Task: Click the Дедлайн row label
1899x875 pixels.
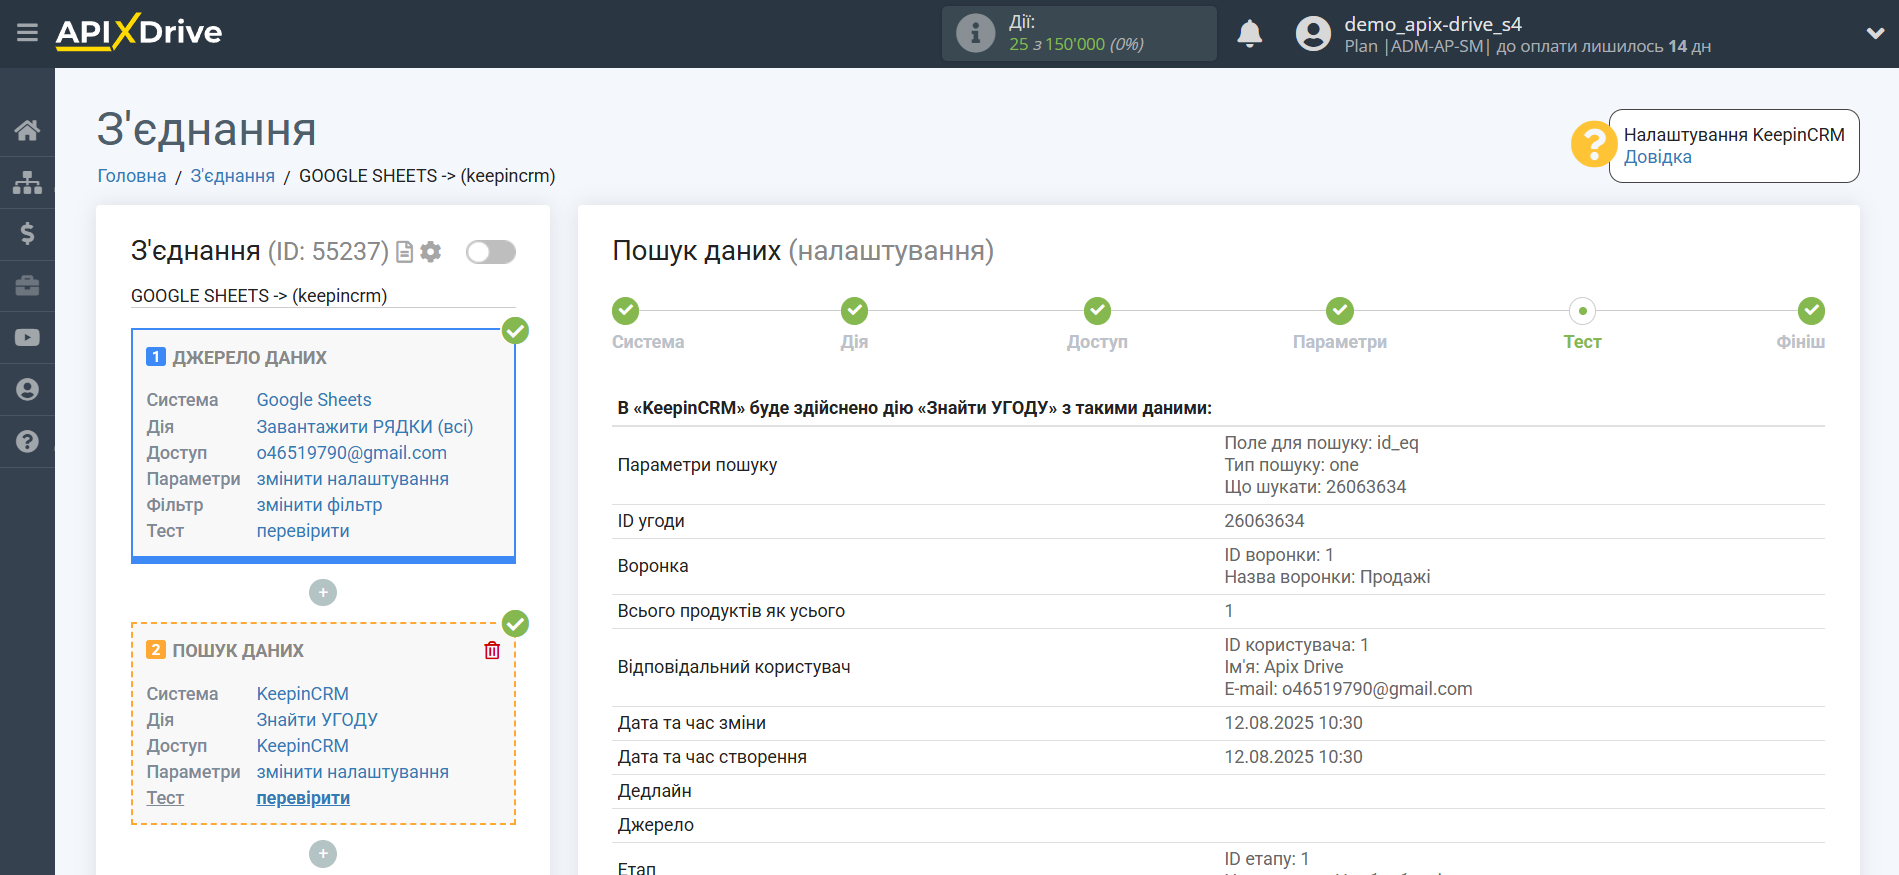Action: click(x=654, y=791)
